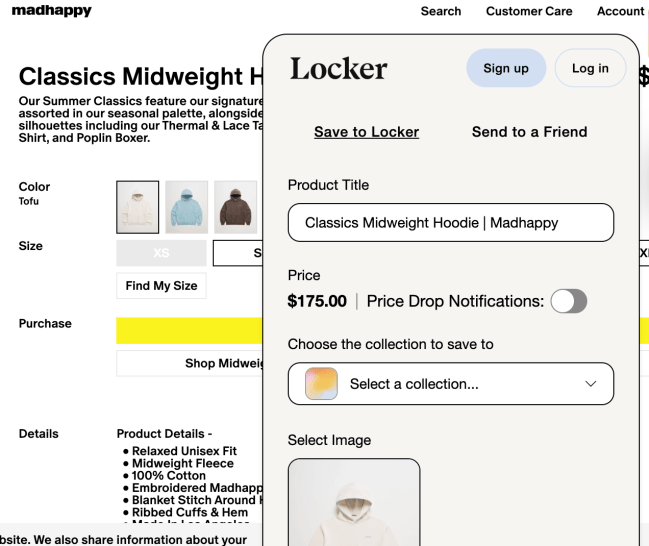Switch to Send to a Friend tab
This screenshot has width=649, height=546.
tap(529, 132)
